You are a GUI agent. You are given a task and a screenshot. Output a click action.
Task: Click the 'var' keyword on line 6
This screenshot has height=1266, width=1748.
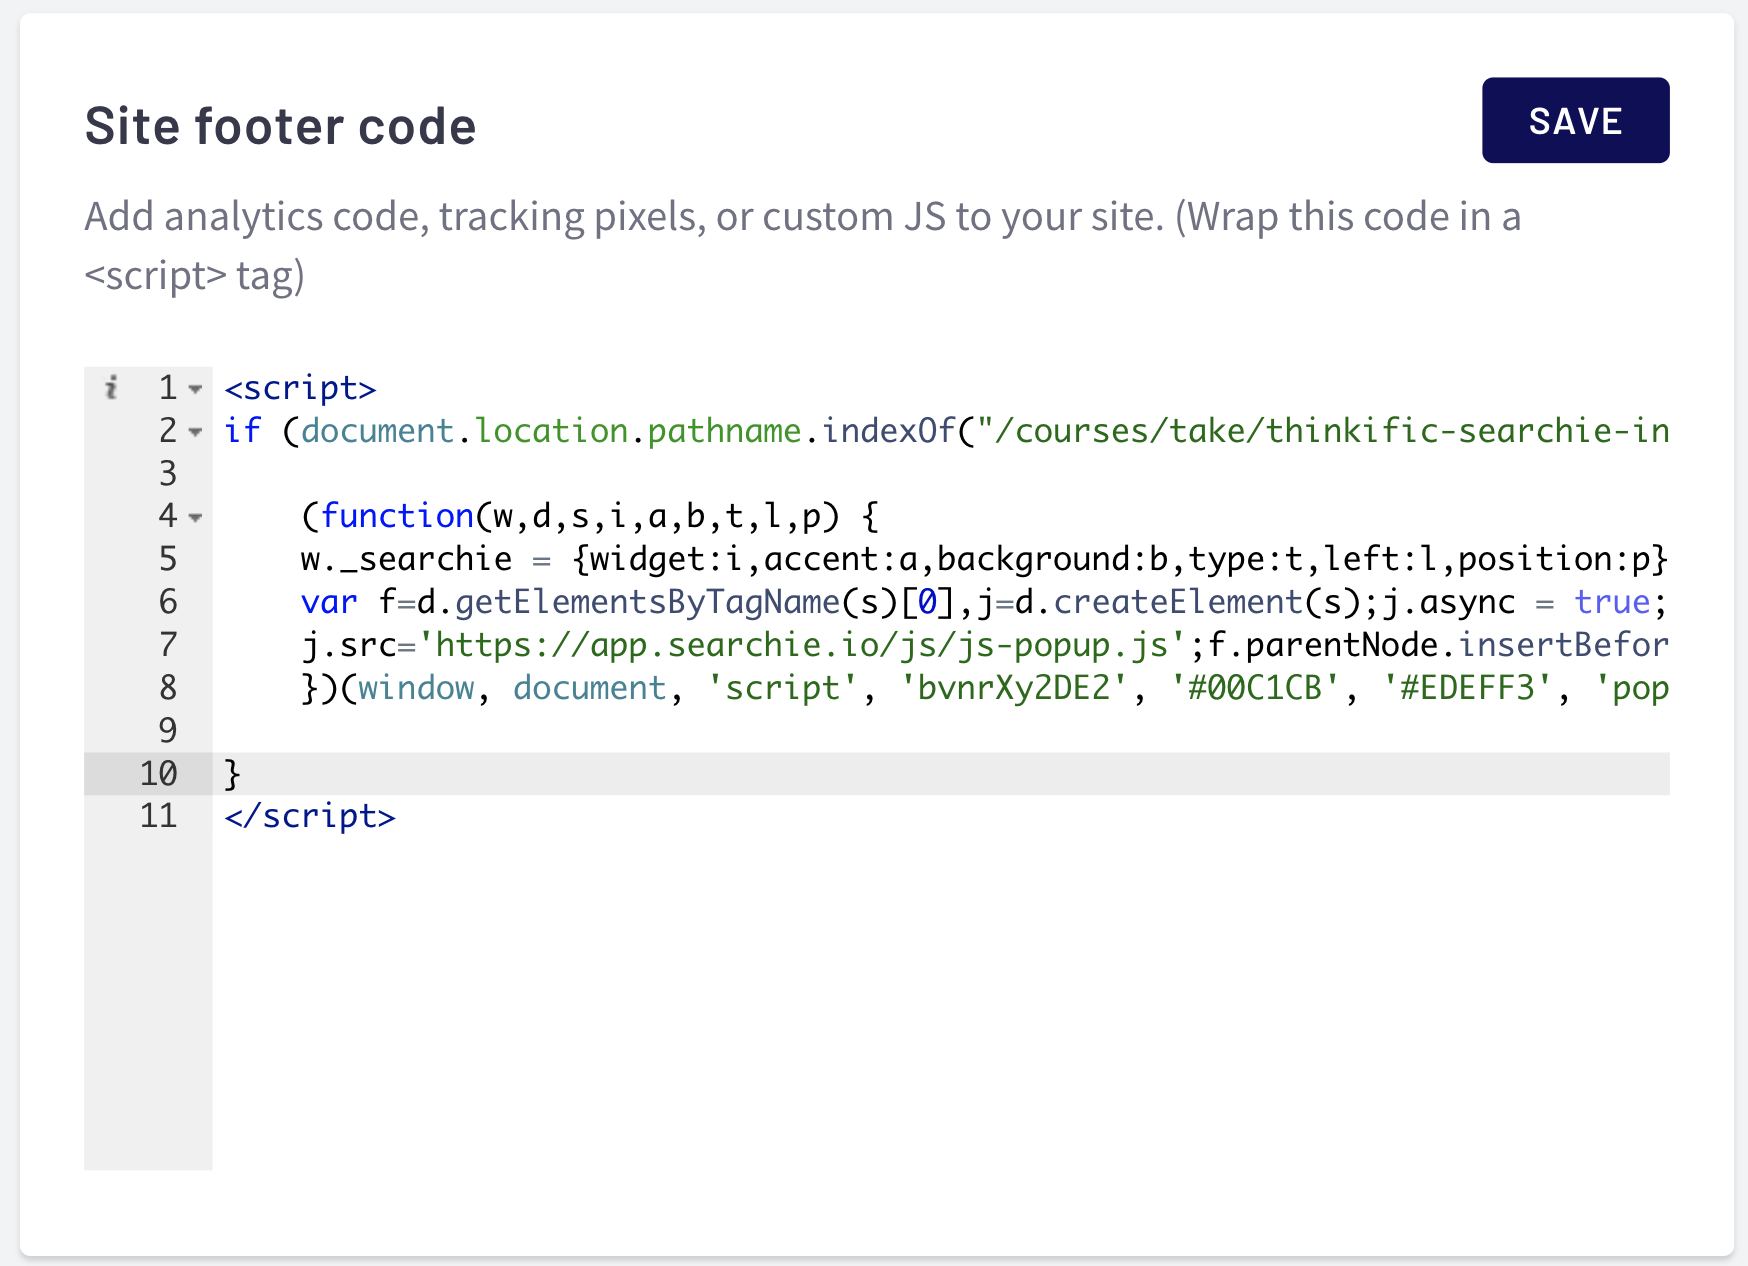pyautogui.click(x=329, y=602)
